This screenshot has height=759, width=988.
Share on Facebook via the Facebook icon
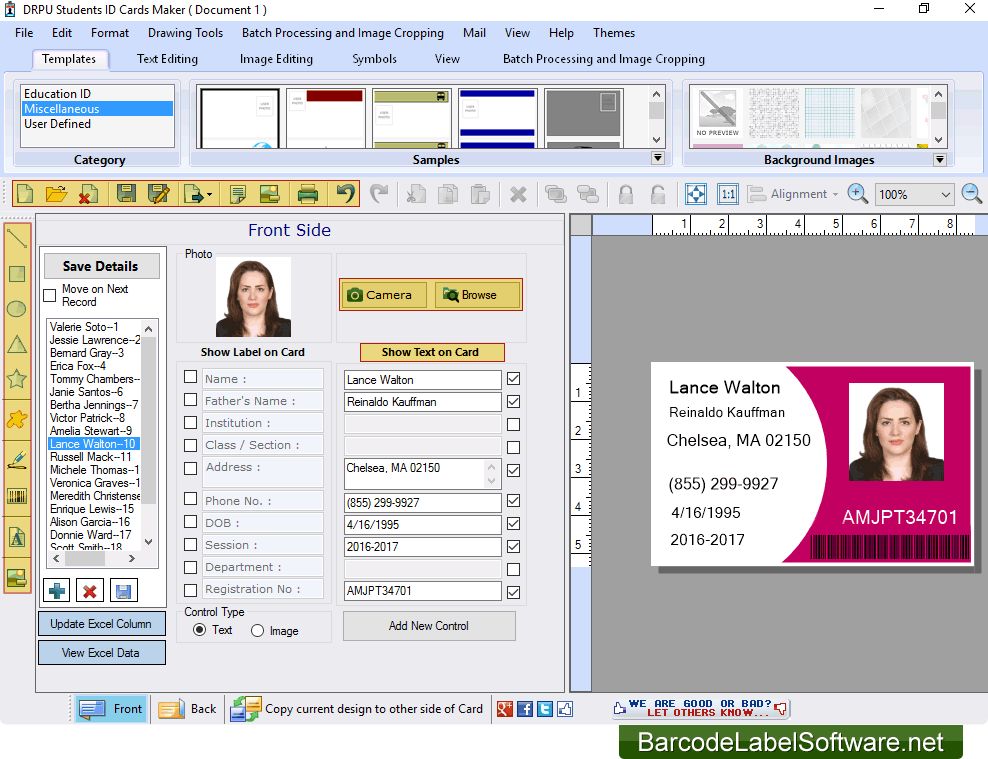[x=525, y=709]
